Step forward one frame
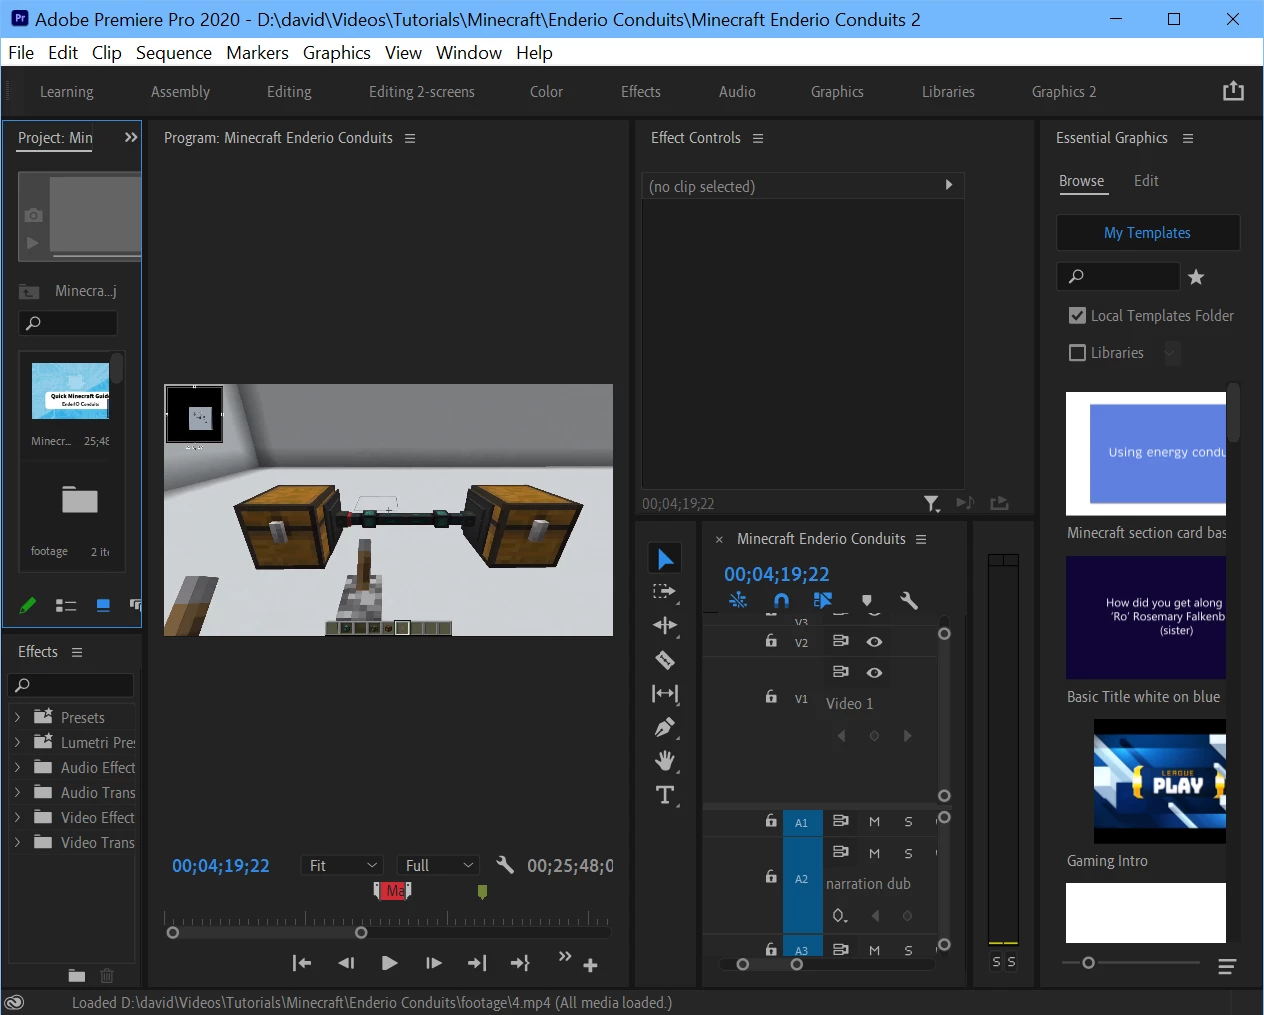1264x1015 pixels. click(434, 963)
